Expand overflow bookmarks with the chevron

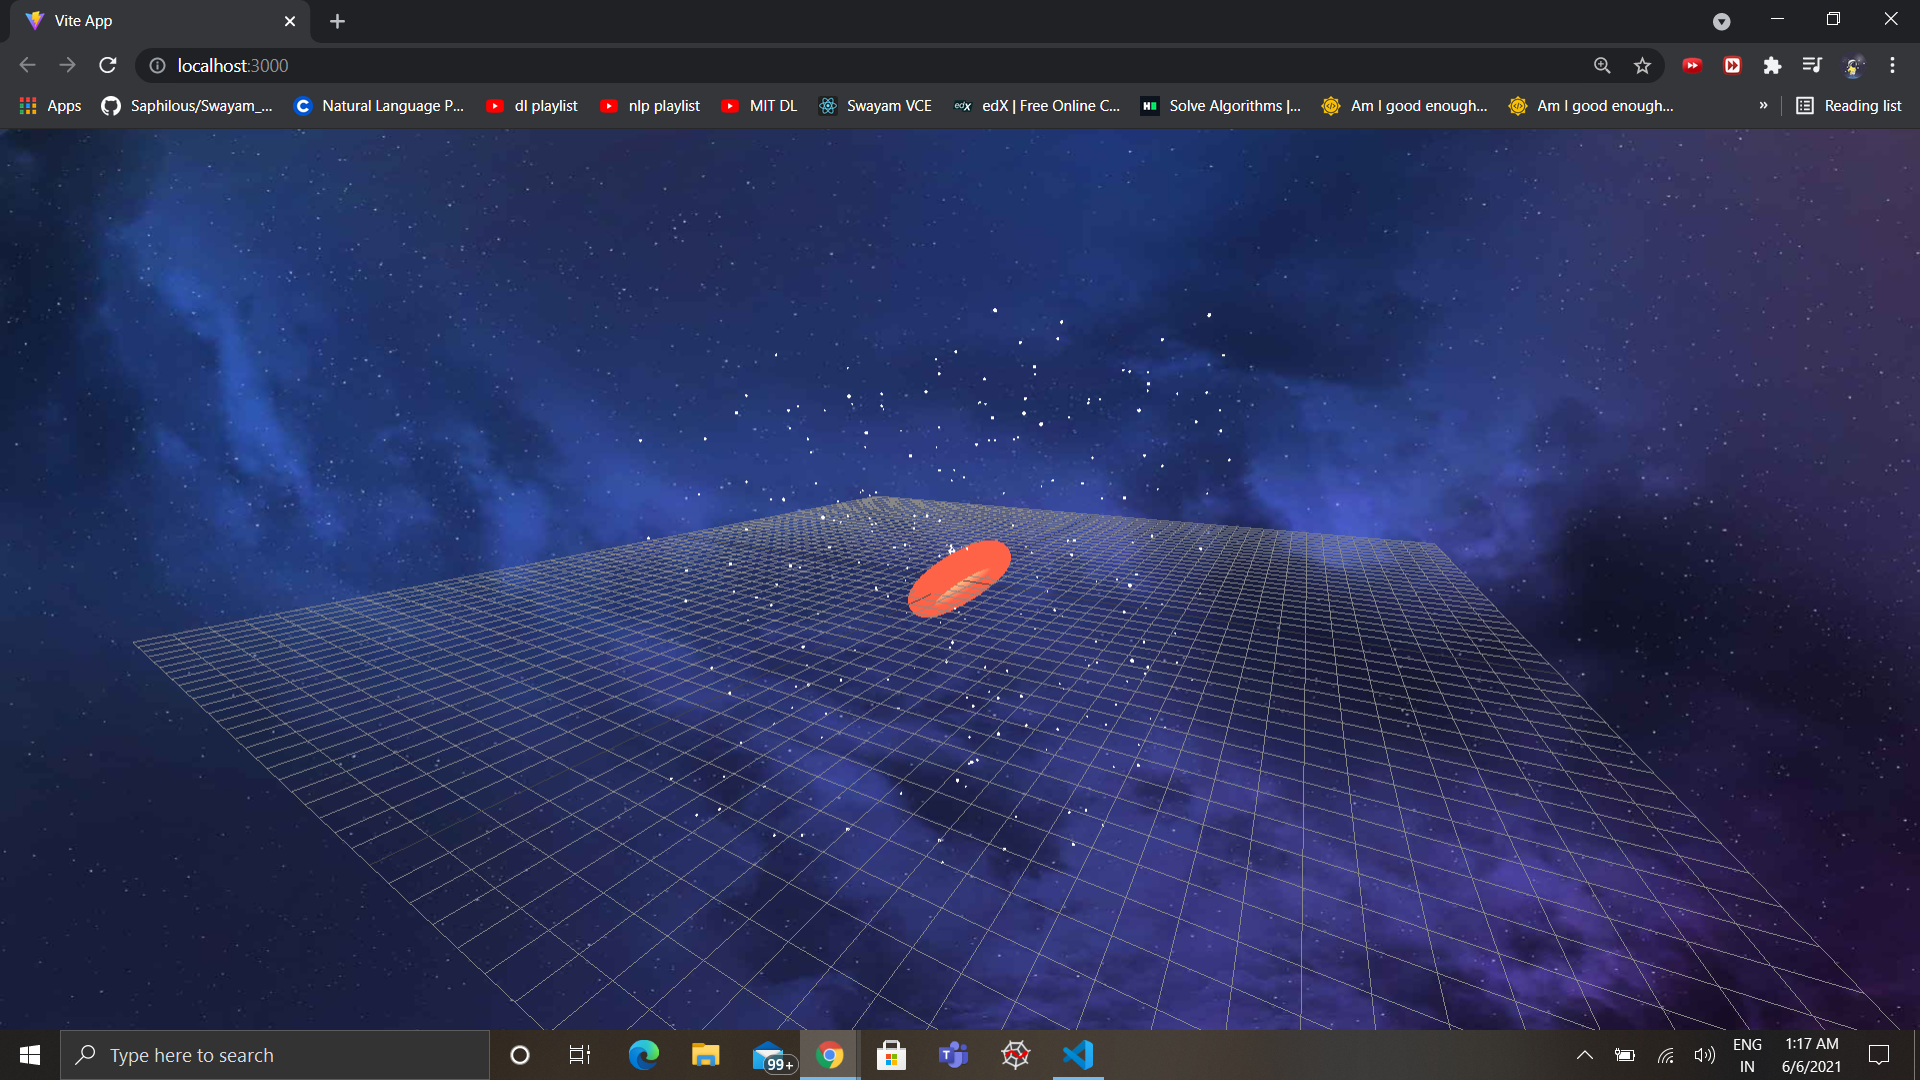point(1764,105)
